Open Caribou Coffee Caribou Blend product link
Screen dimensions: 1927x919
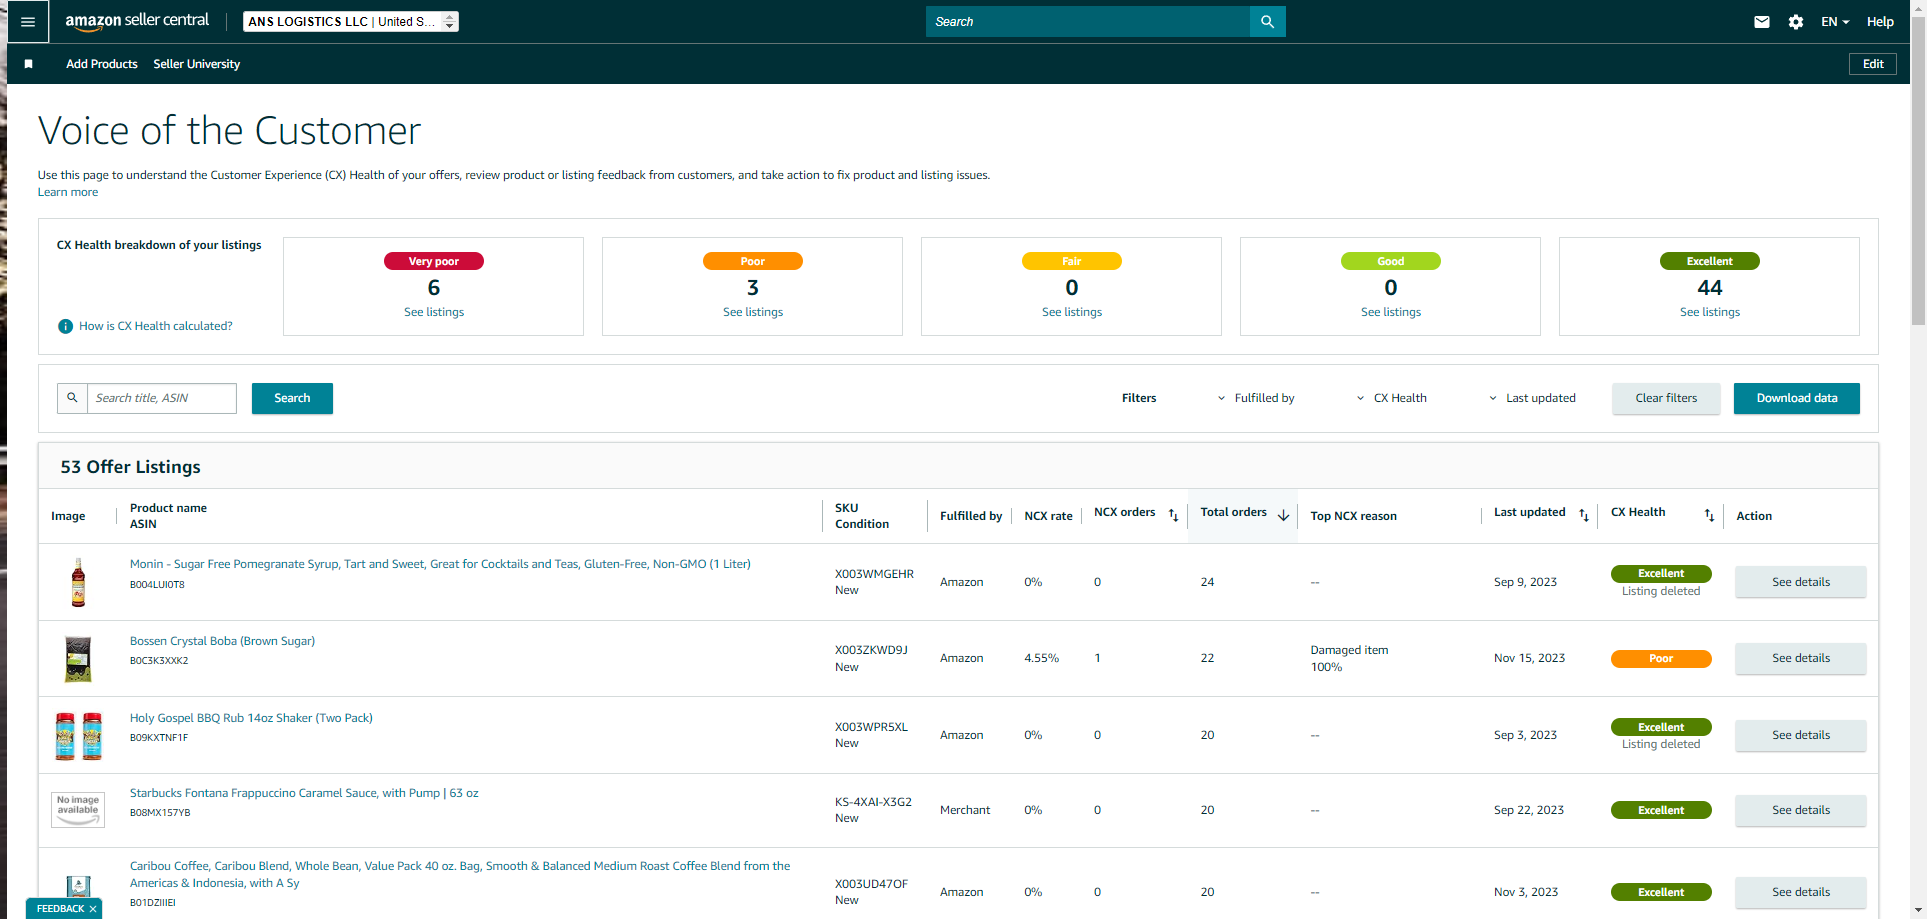[x=460, y=874]
